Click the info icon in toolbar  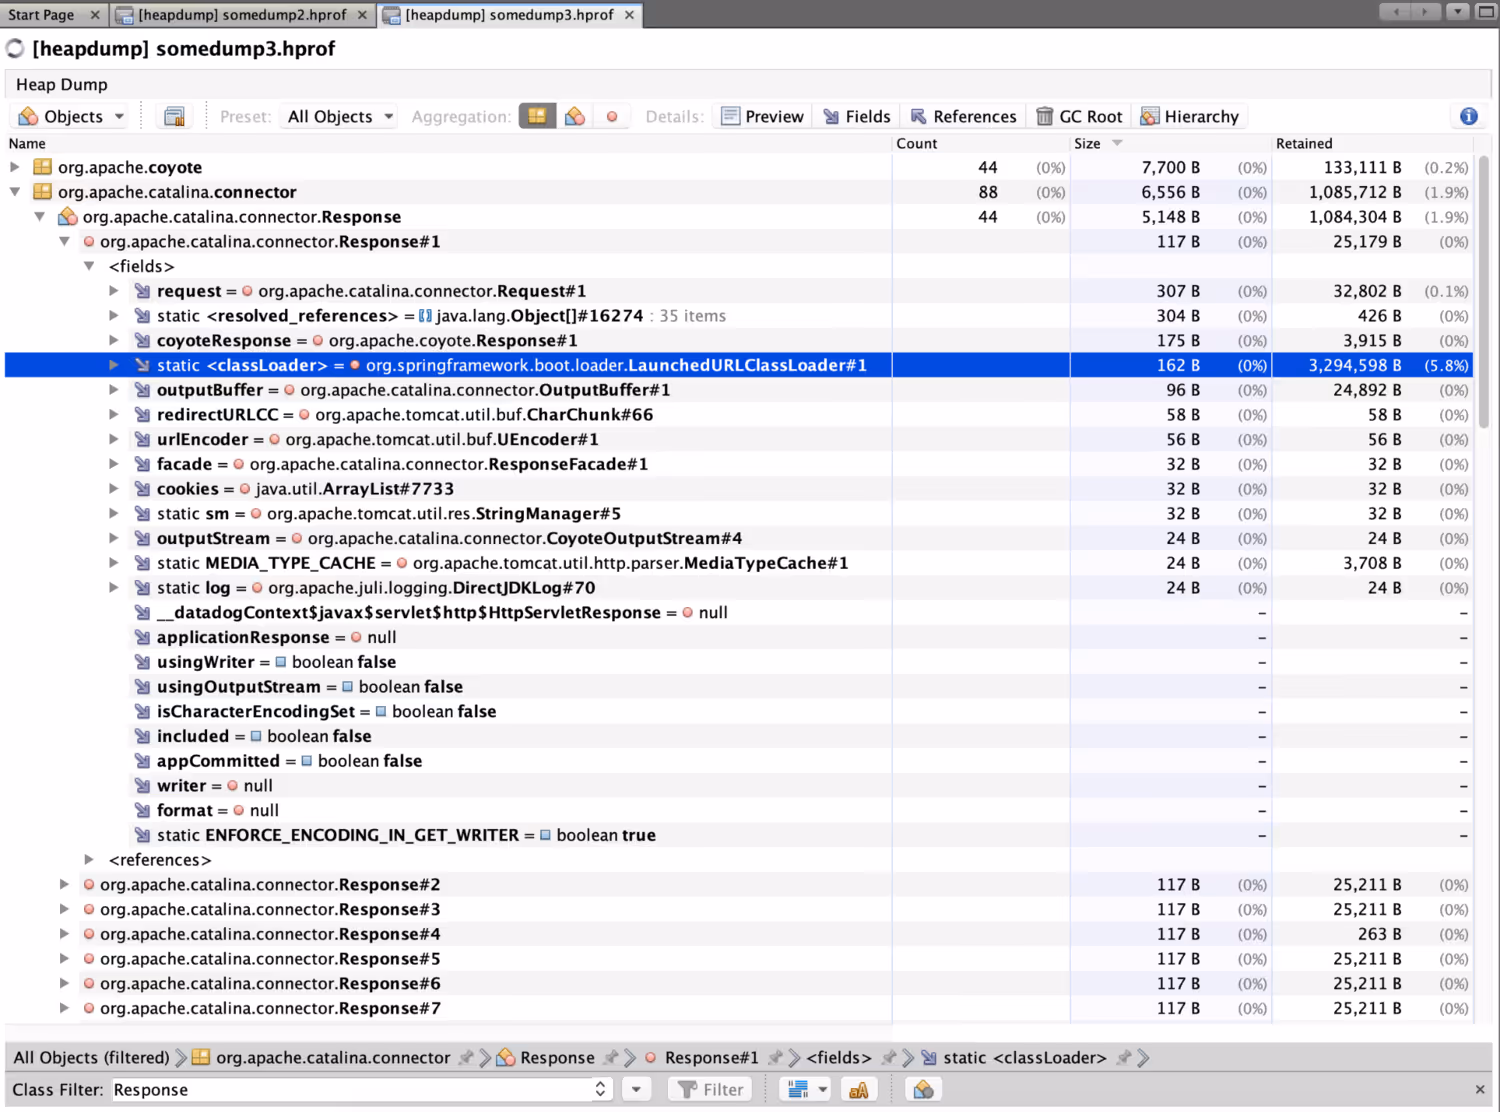click(1468, 116)
